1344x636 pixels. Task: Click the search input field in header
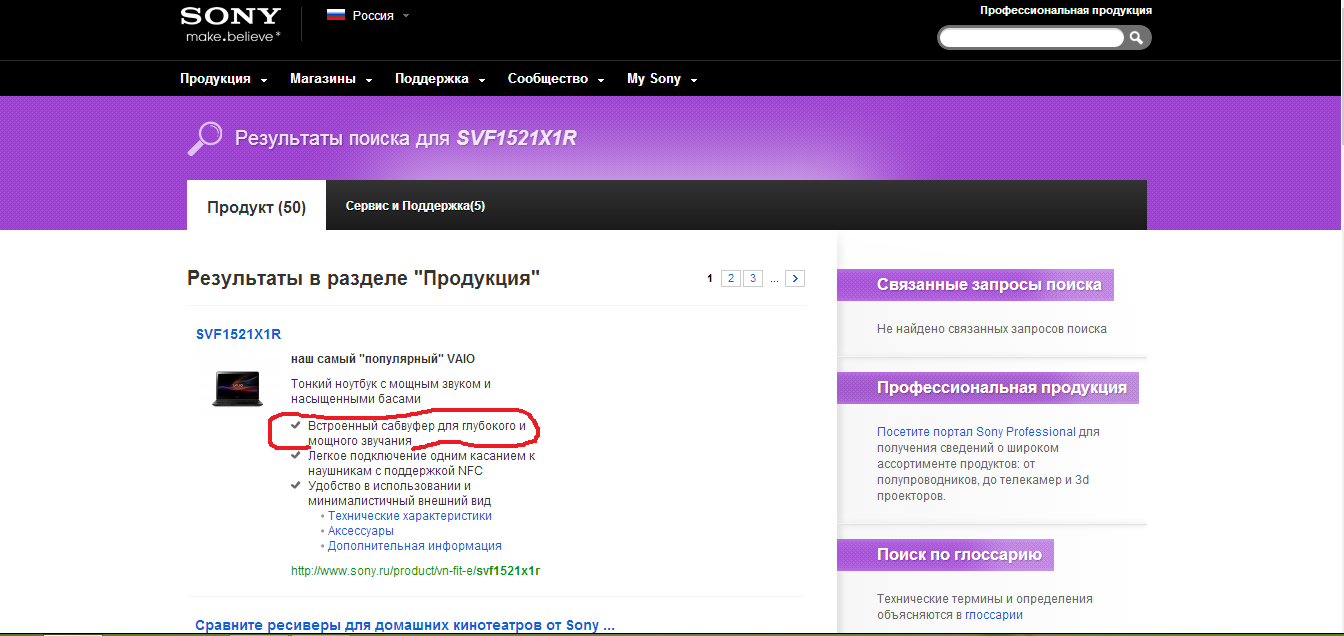[x=1031, y=38]
